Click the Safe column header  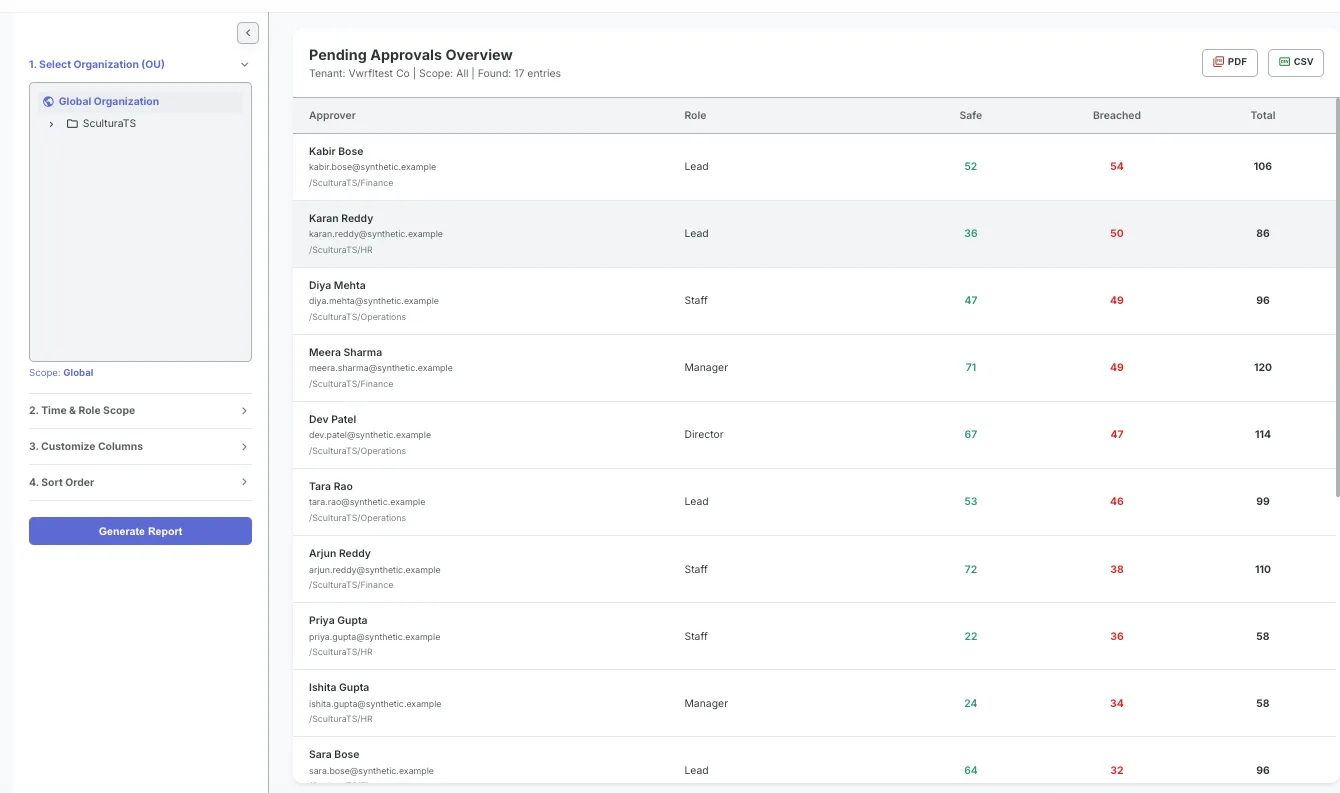tap(970, 116)
